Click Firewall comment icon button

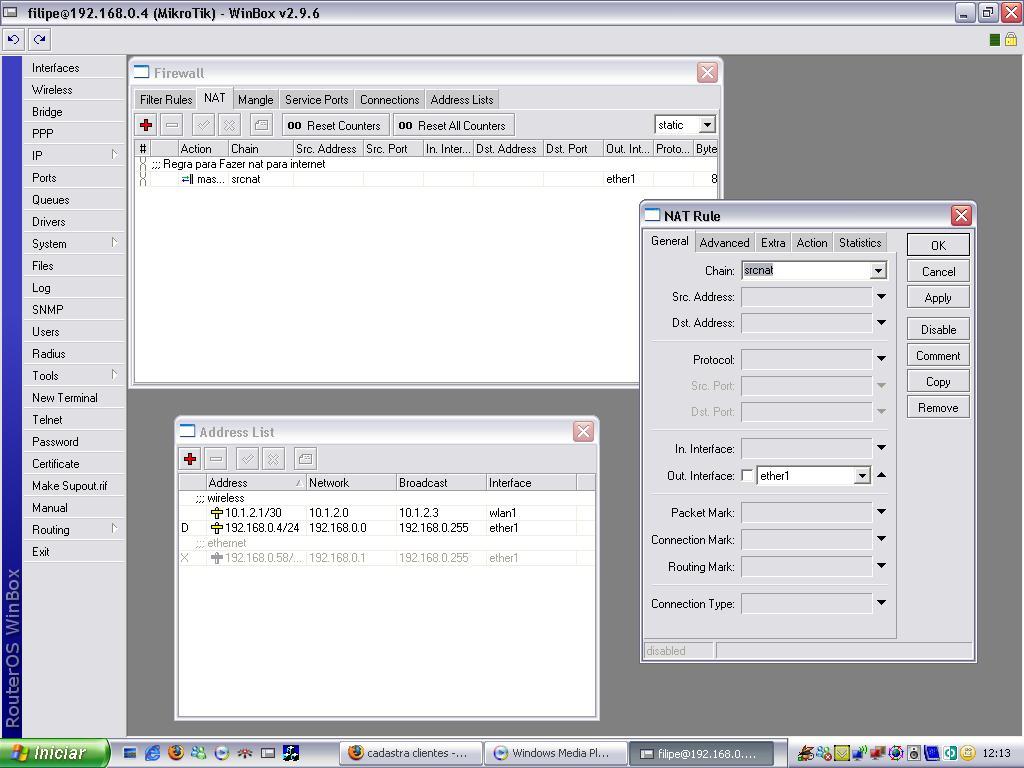(x=261, y=125)
